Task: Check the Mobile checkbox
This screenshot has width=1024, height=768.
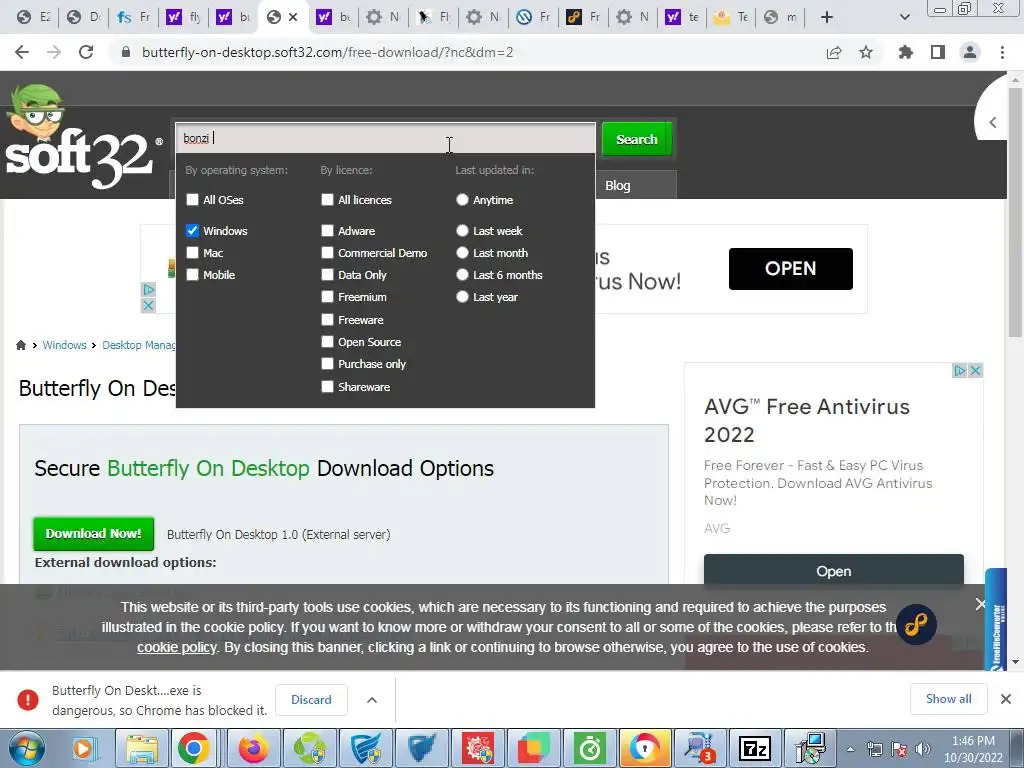Action: coord(193,275)
